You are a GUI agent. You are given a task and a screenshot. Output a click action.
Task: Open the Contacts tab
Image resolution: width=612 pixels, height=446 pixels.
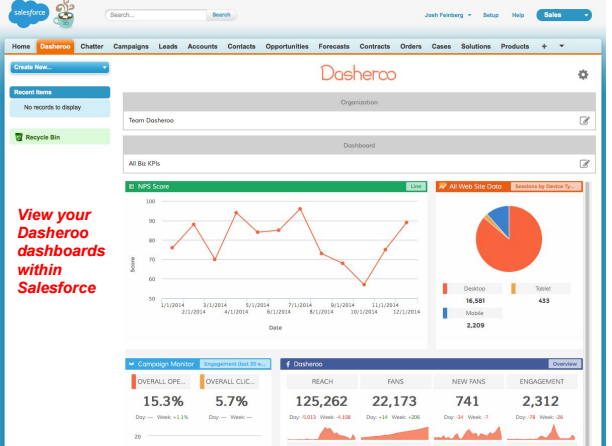point(241,46)
